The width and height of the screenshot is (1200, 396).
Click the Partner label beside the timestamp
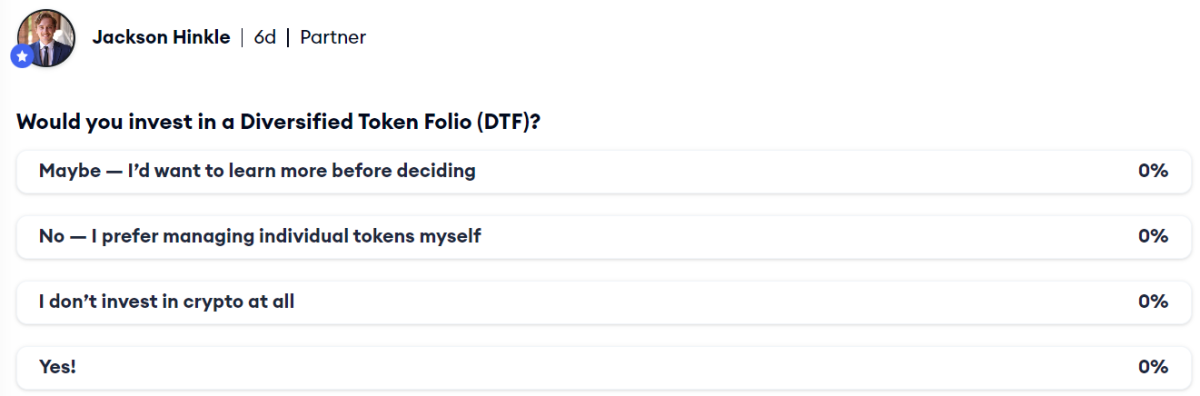click(333, 38)
